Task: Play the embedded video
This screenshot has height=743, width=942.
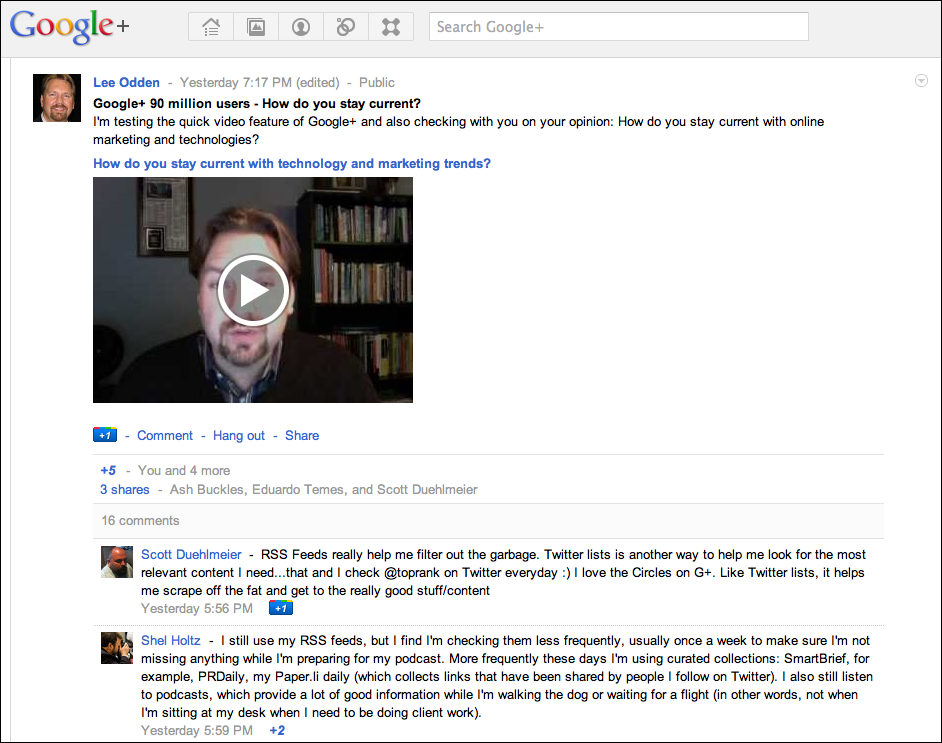Action: pyautogui.click(x=253, y=290)
